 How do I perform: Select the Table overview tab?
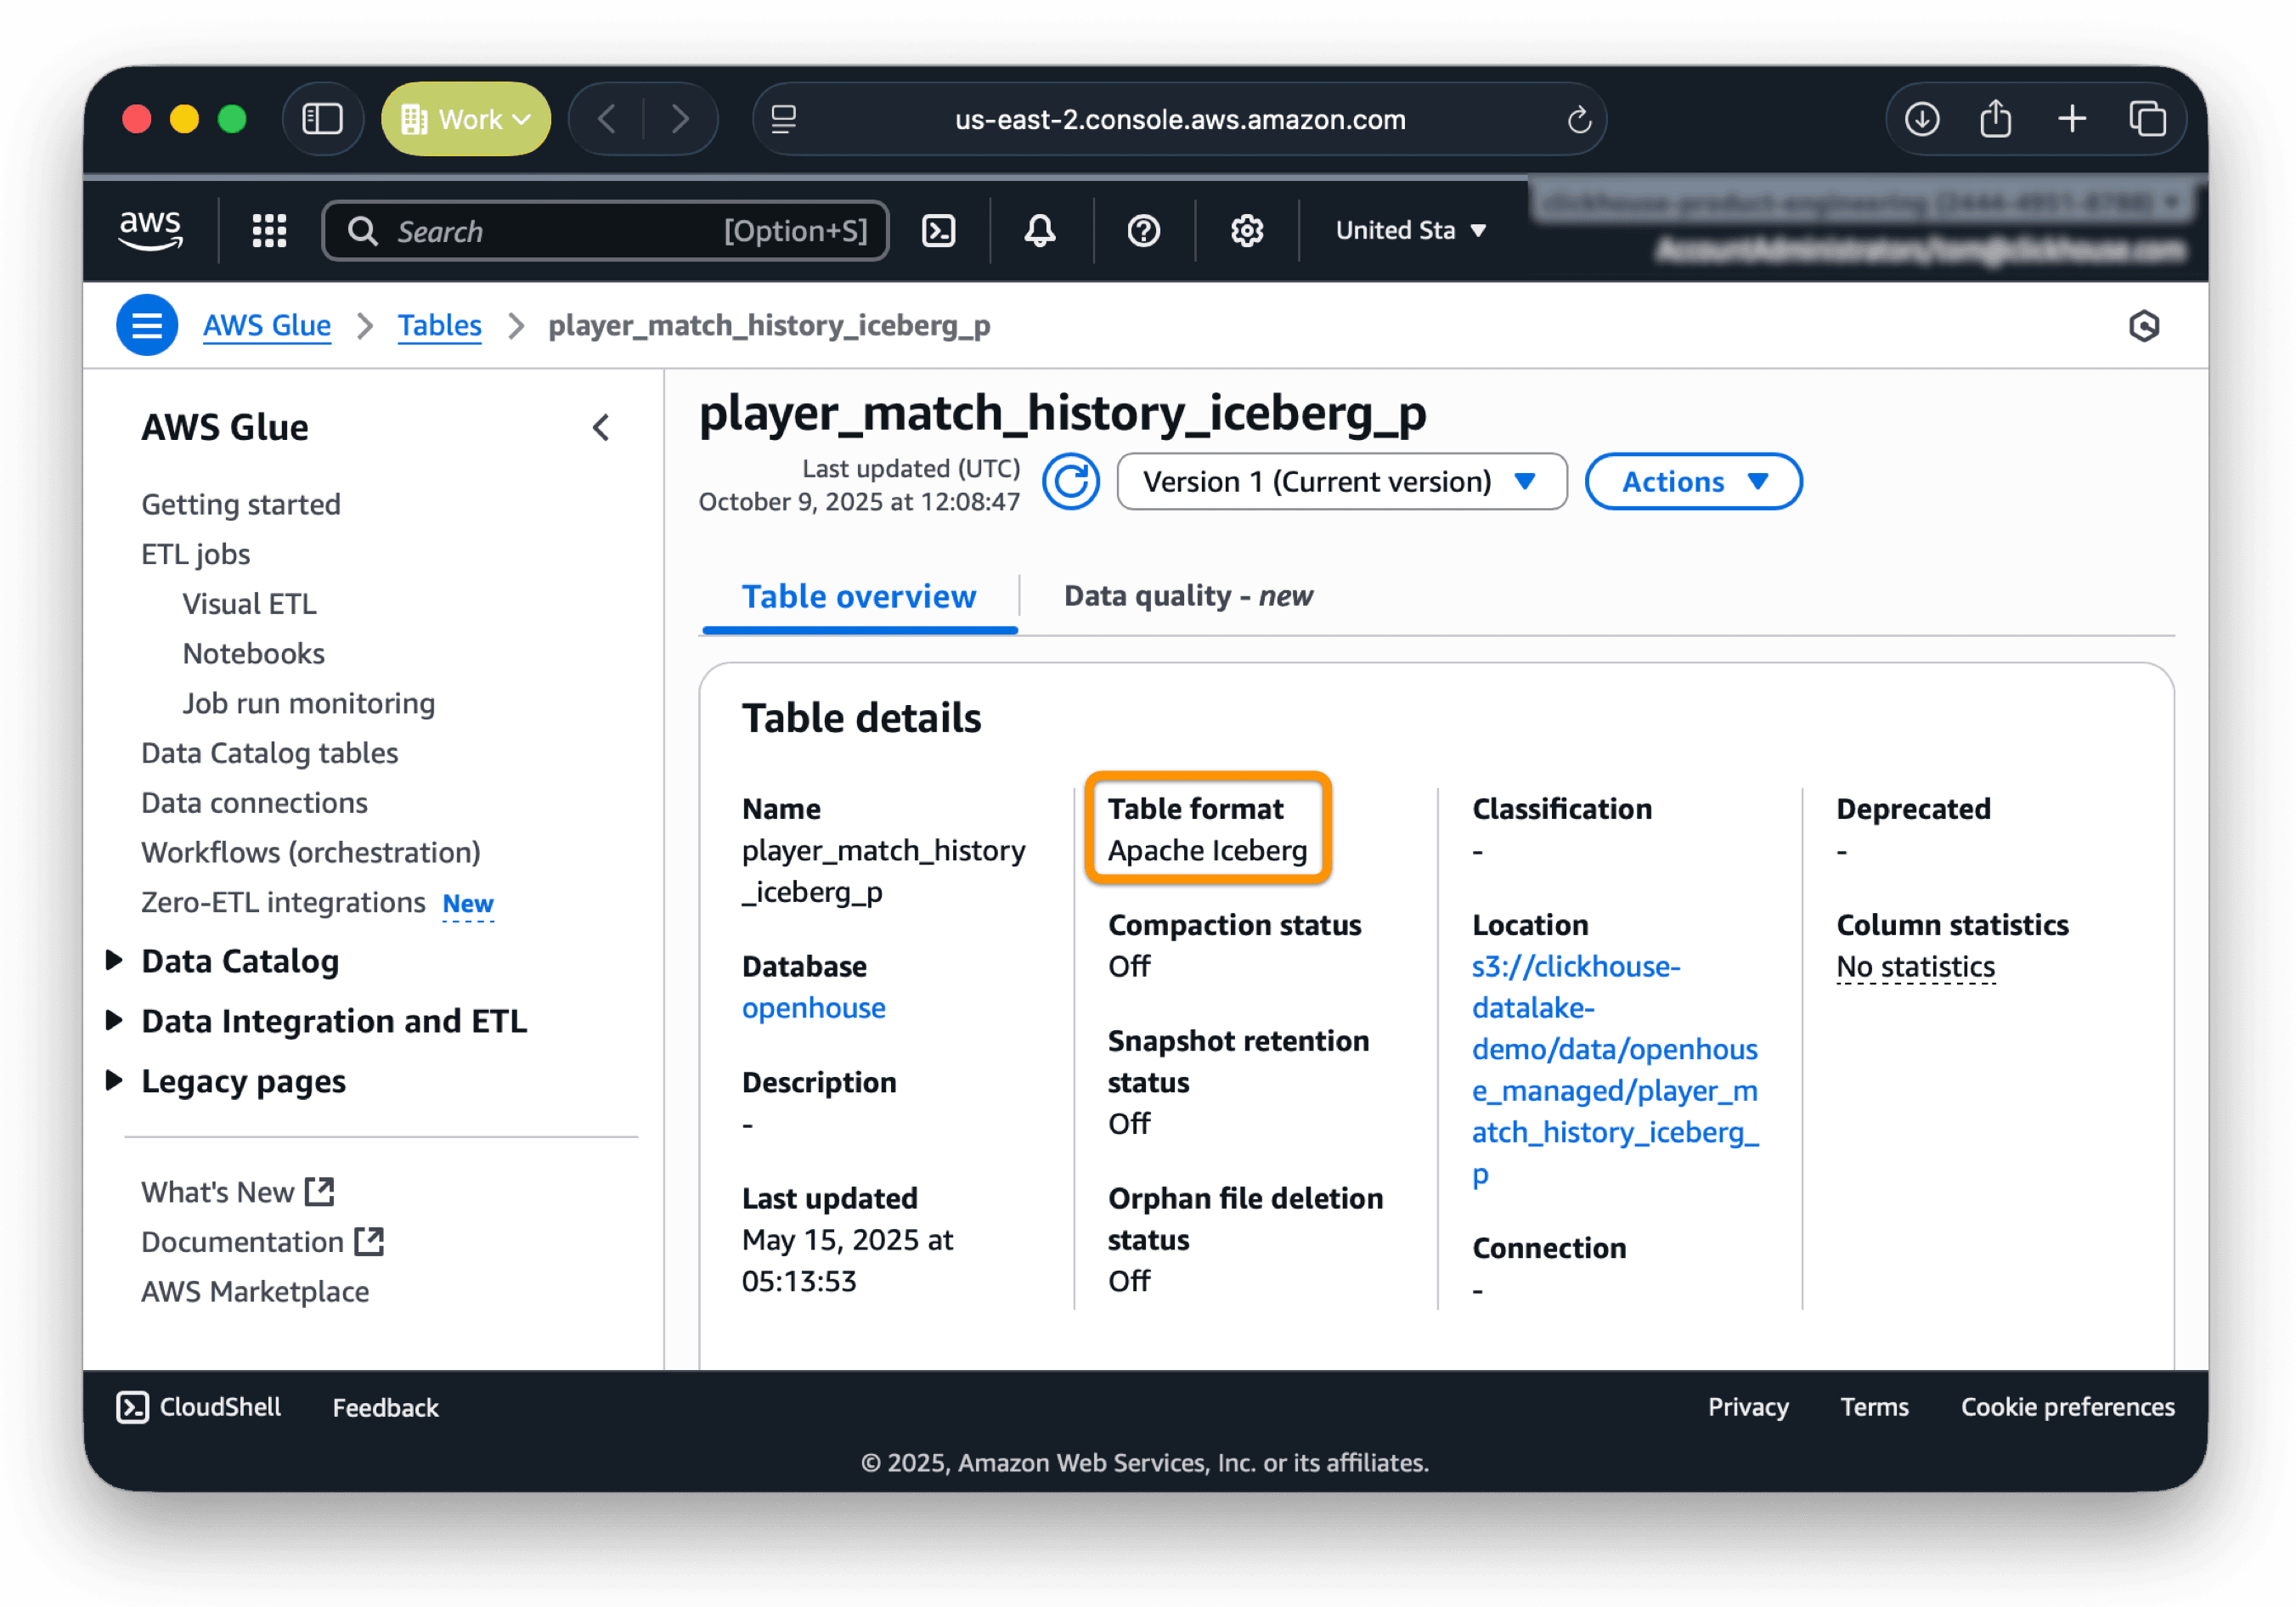click(858, 596)
